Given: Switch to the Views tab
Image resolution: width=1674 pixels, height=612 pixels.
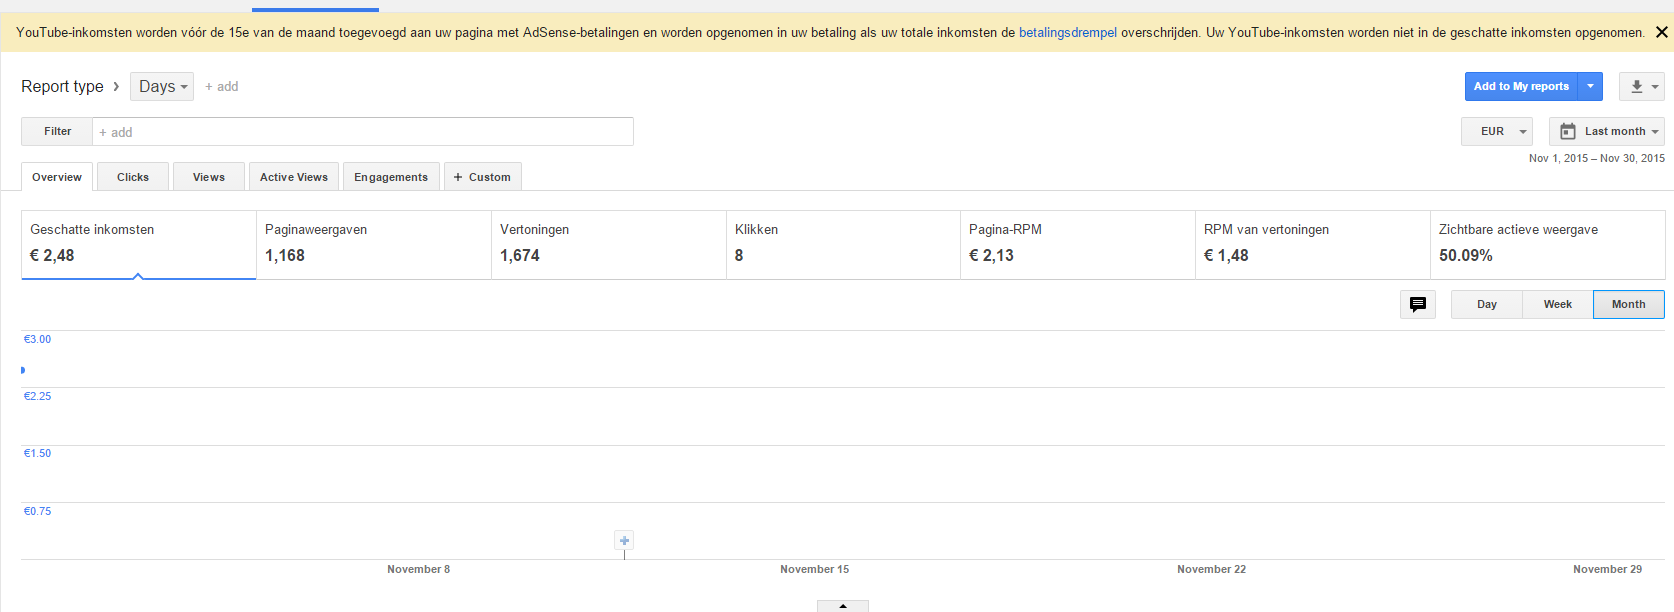Looking at the screenshot, I should (209, 177).
